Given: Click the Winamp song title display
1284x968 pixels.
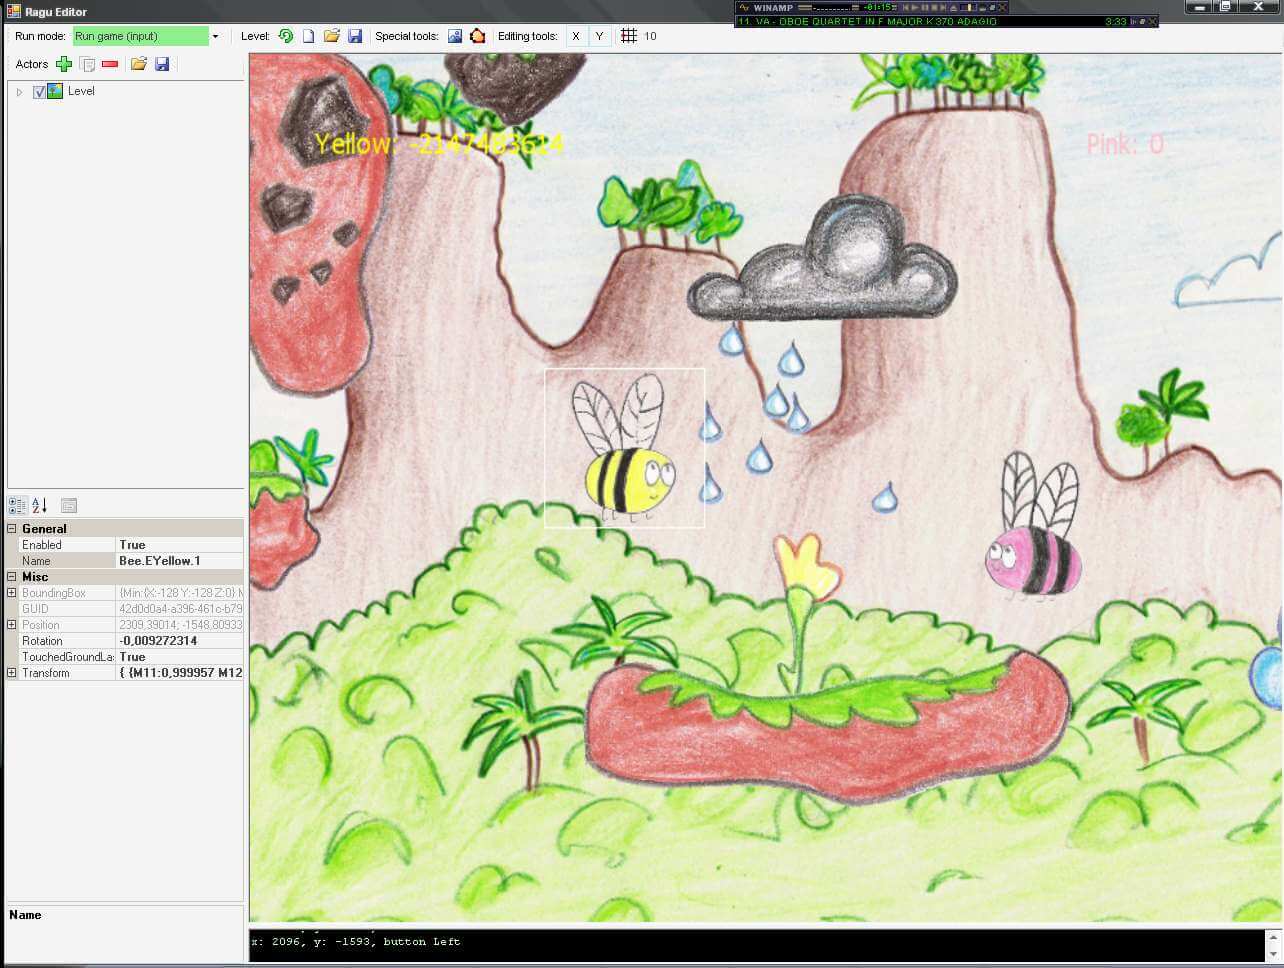Looking at the screenshot, I should 869,21.
